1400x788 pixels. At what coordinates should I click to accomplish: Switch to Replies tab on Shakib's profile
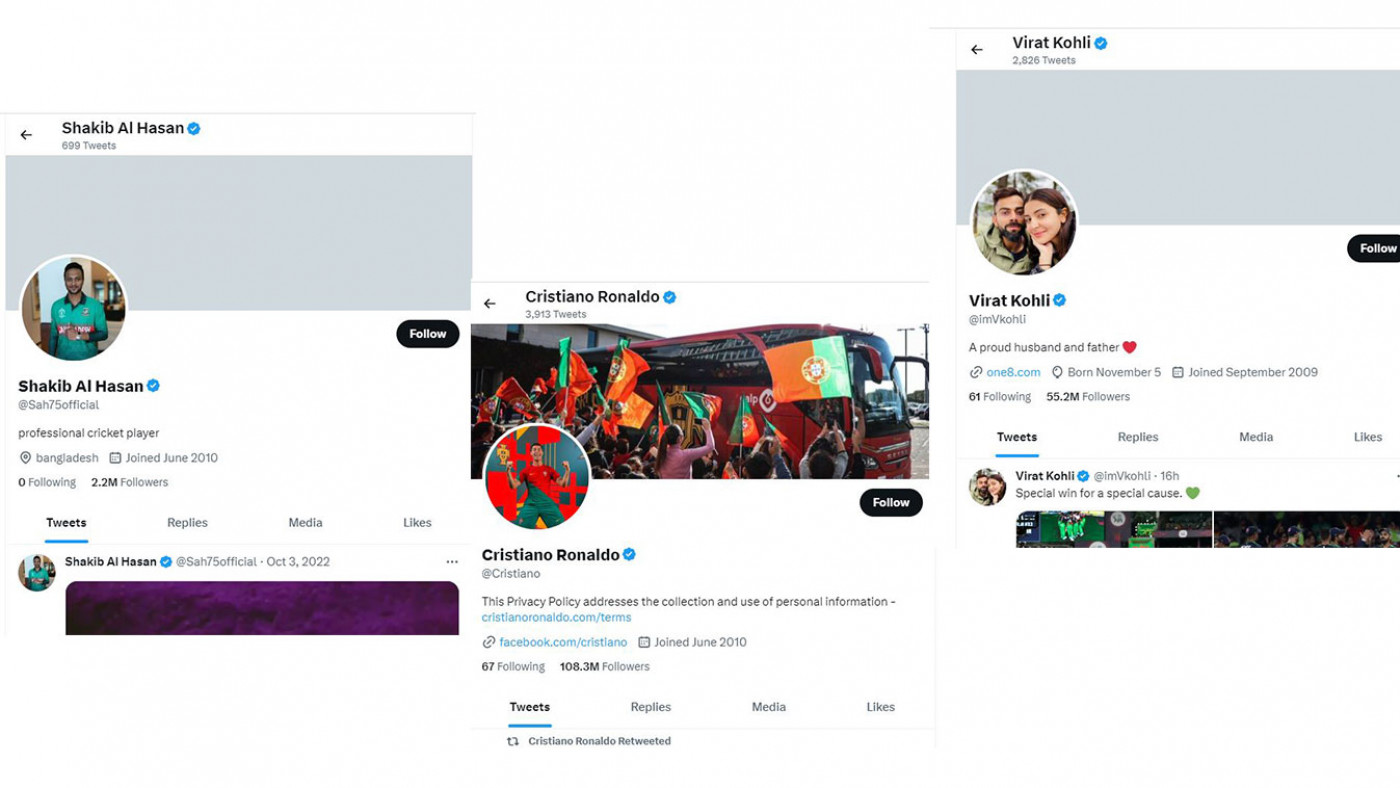pos(187,523)
